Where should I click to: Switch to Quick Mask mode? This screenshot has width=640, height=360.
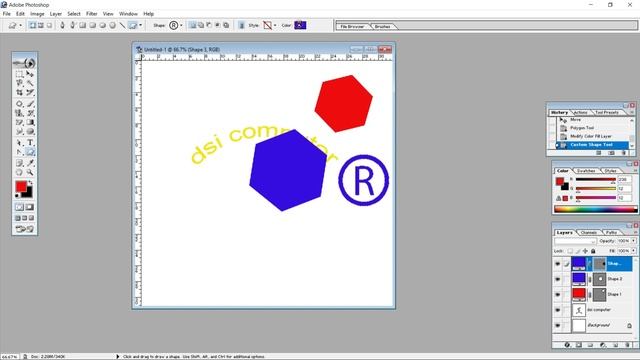pos(30,207)
